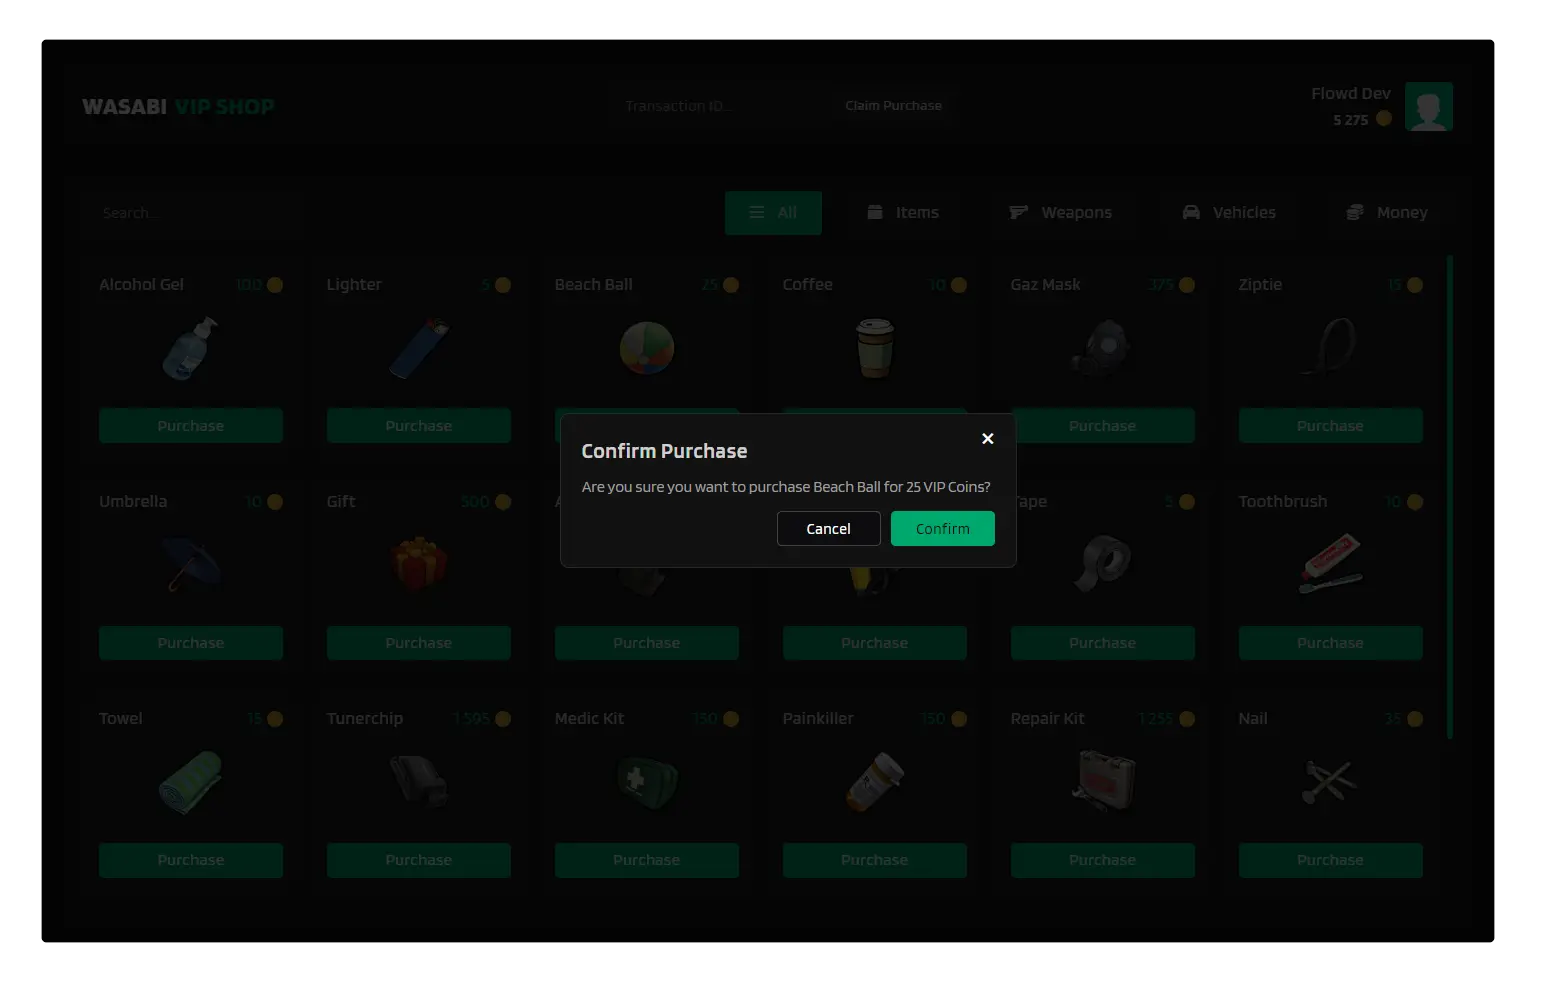Purchase the Medic Kit
The height and width of the screenshot is (982, 1541).
[646, 860]
